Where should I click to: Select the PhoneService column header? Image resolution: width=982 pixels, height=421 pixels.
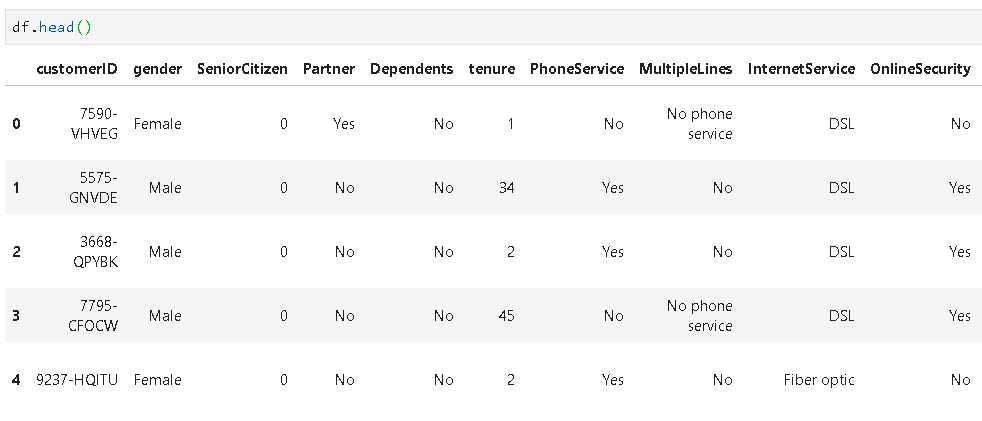(x=577, y=69)
